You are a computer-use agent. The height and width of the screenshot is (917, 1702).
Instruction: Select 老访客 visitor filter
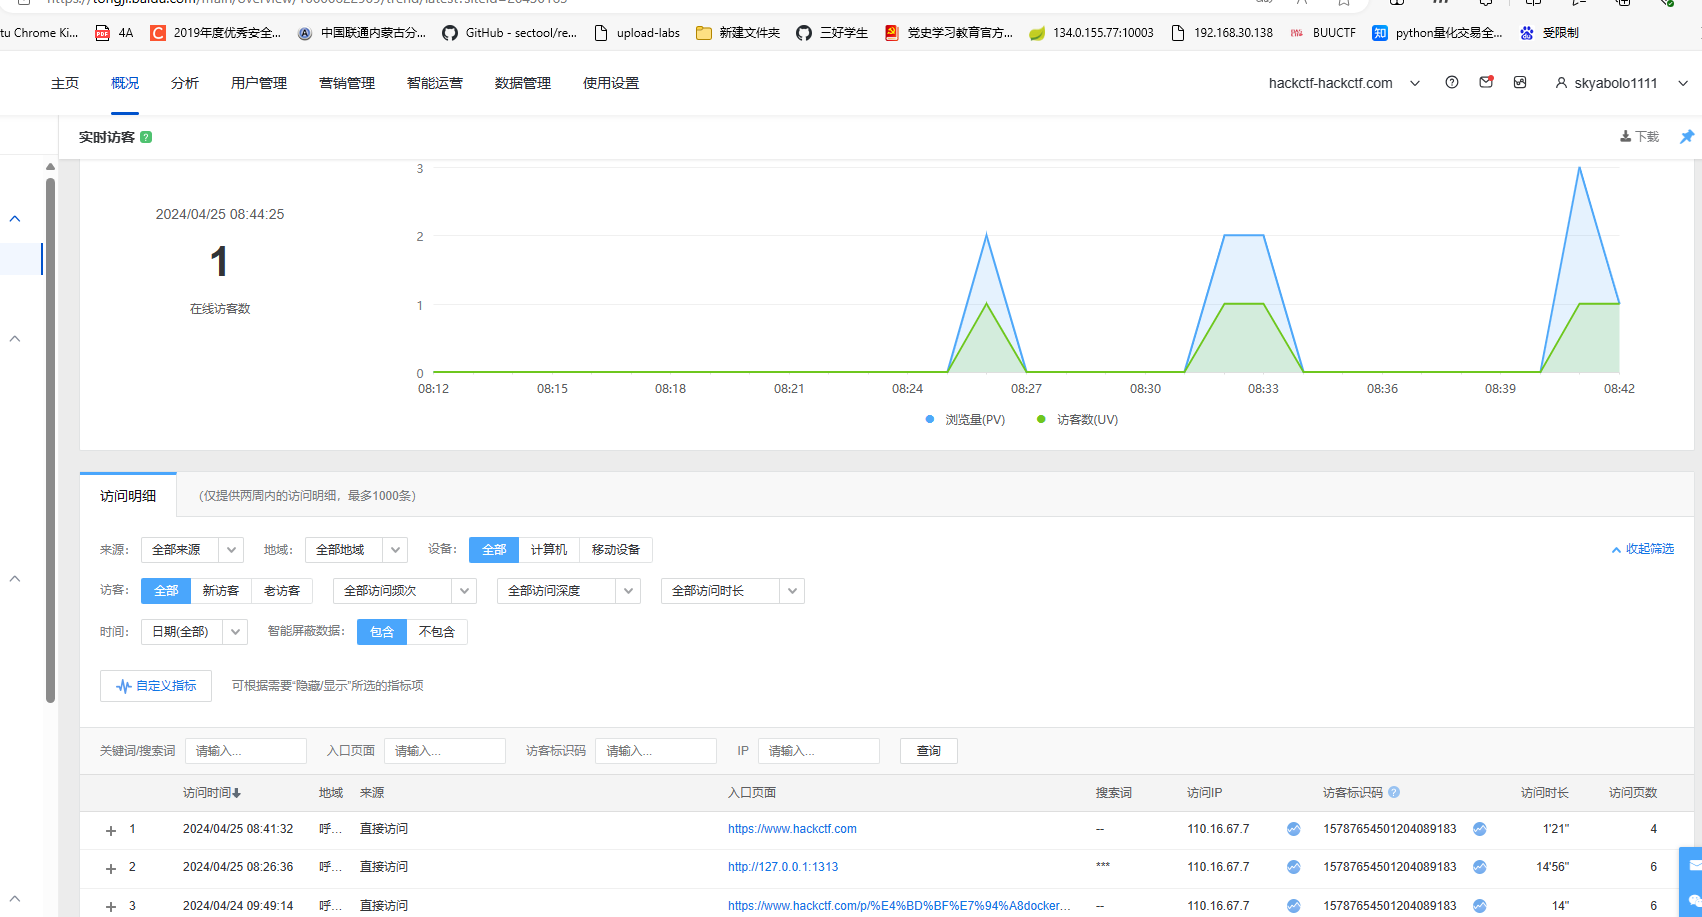pyautogui.click(x=282, y=591)
